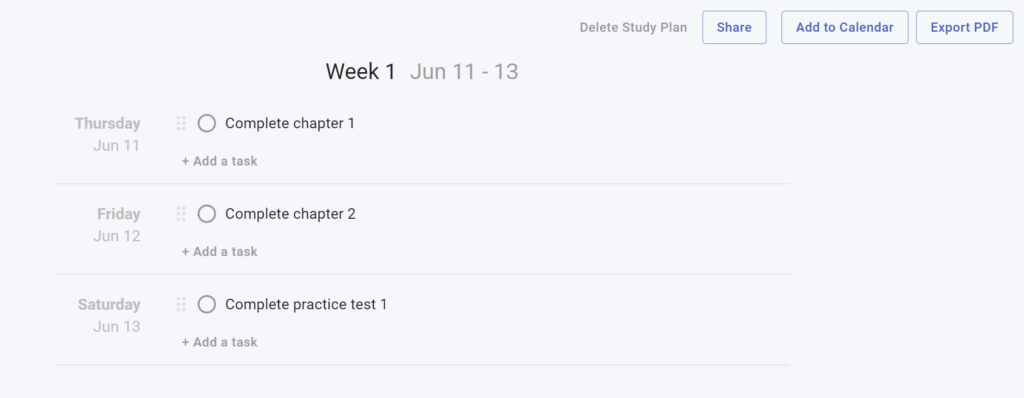Viewport: 1024px width, 398px height.
Task: Add the plan to calendar
Action: click(x=844, y=27)
